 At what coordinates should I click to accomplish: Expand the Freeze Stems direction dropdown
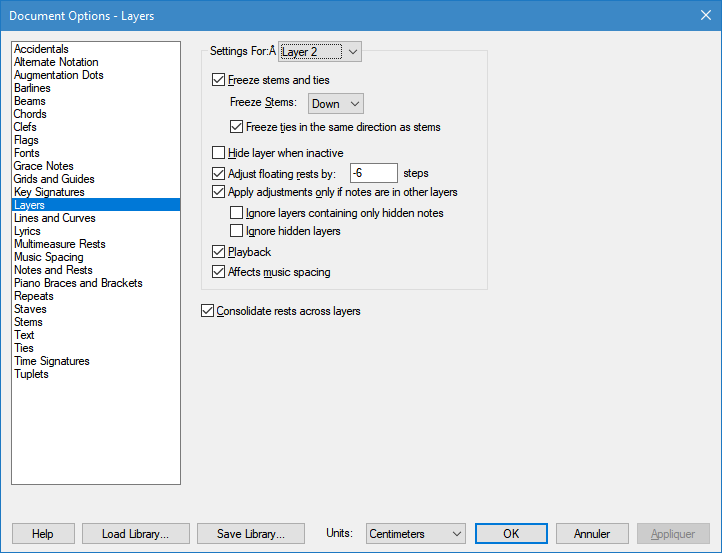pyautogui.click(x=335, y=104)
